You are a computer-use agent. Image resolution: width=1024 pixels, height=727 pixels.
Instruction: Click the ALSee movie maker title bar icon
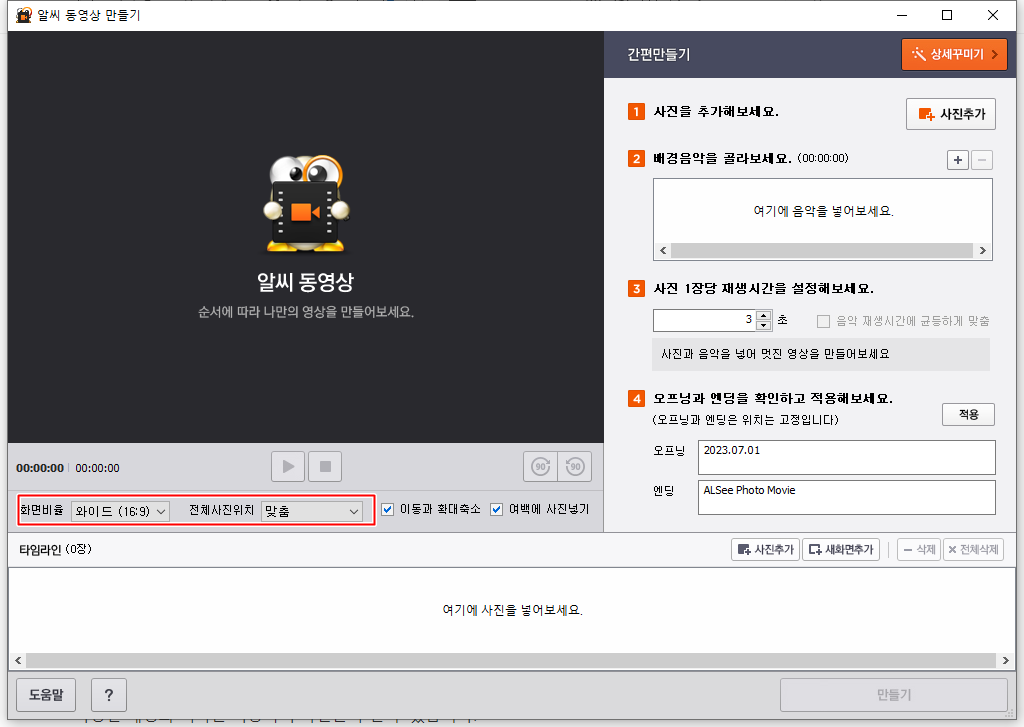point(24,15)
